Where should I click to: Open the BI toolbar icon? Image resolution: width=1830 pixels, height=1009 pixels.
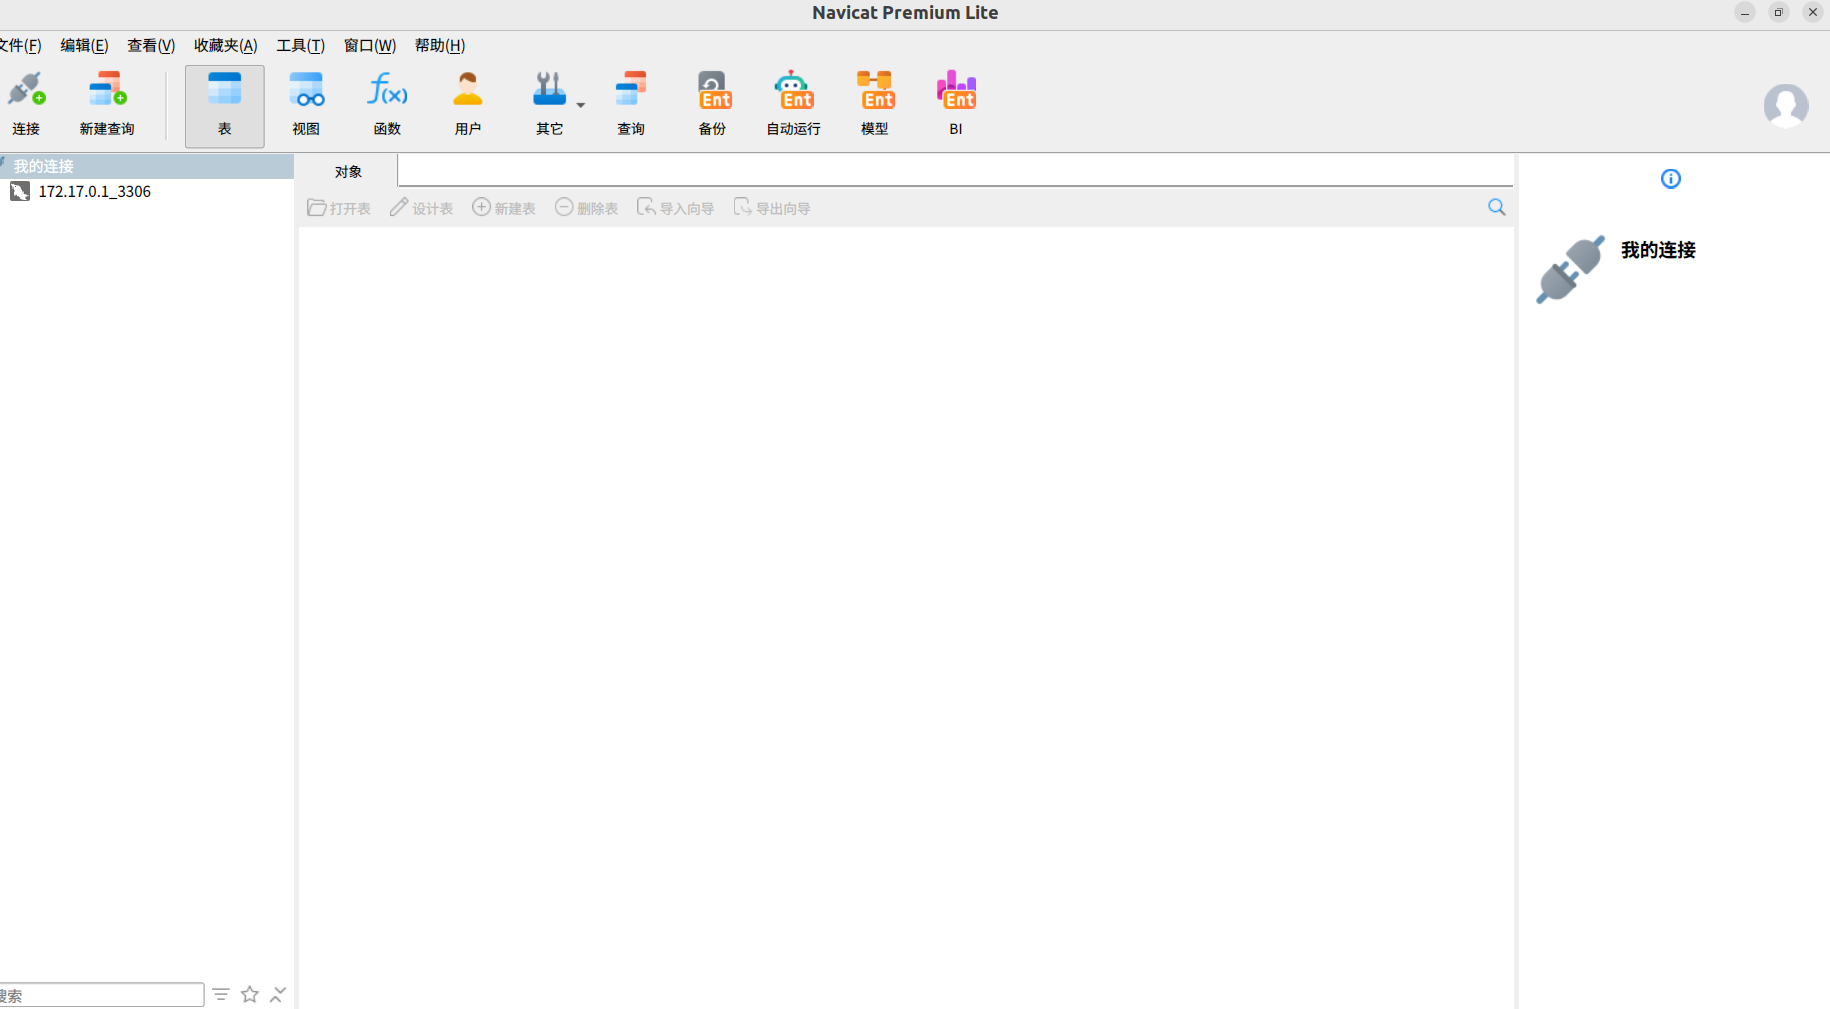tap(956, 104)
